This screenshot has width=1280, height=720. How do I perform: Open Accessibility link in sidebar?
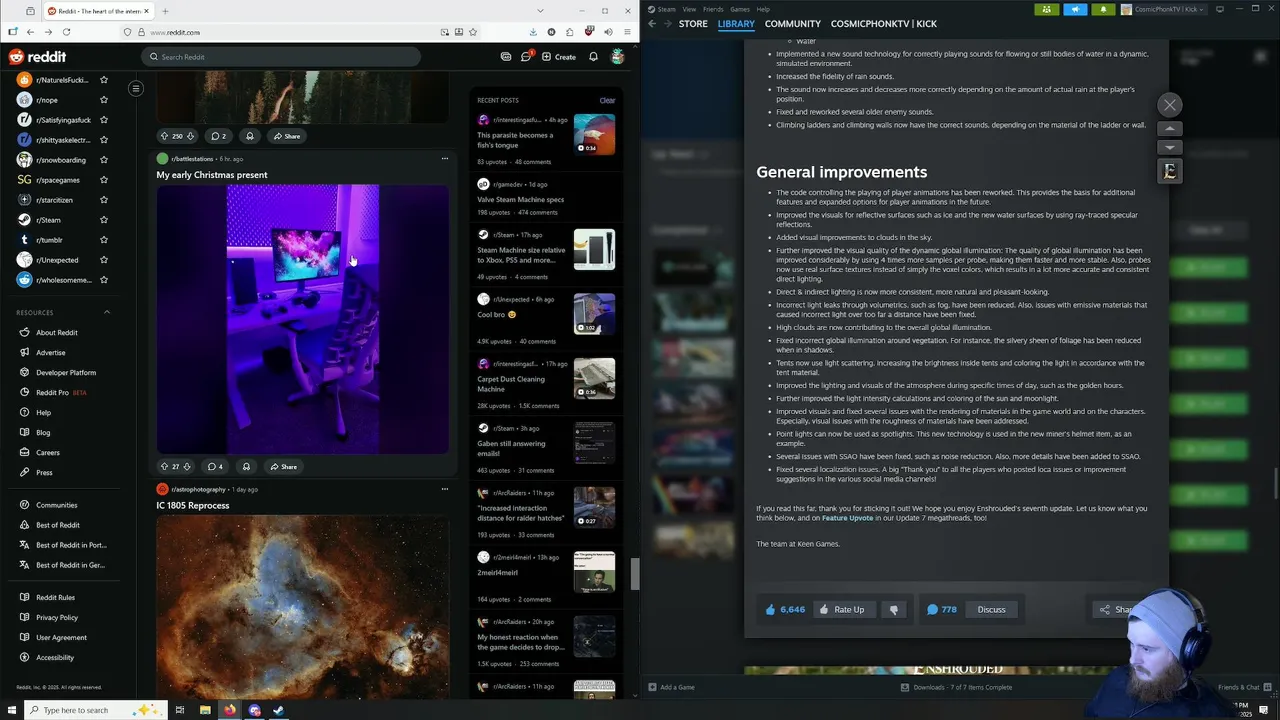pyautogui.click(x=55, y=657)
